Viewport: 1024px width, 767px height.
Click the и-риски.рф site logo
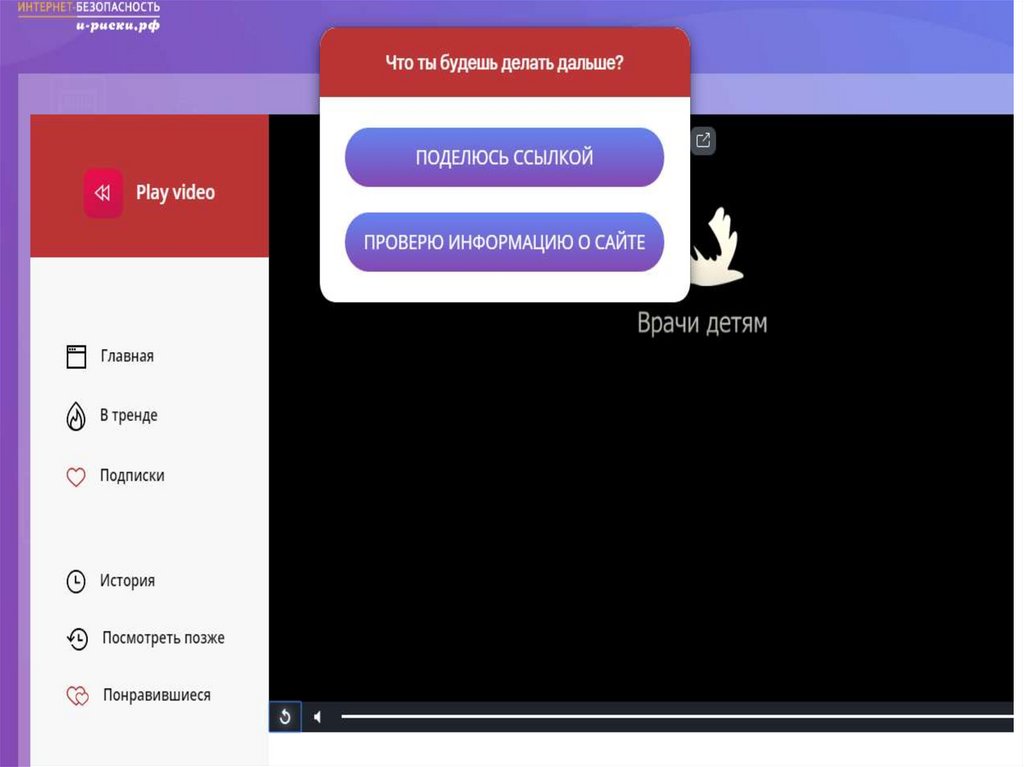point(89,16)
